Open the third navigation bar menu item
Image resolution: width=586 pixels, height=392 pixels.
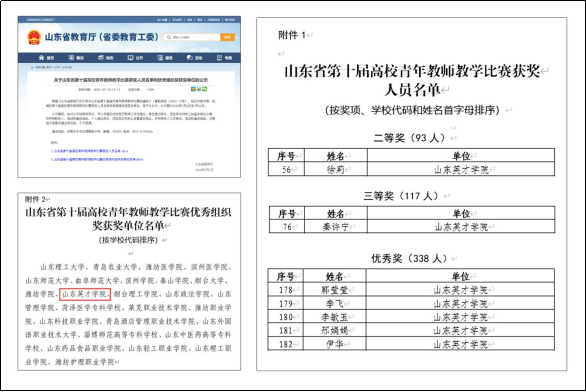point(106,58)
